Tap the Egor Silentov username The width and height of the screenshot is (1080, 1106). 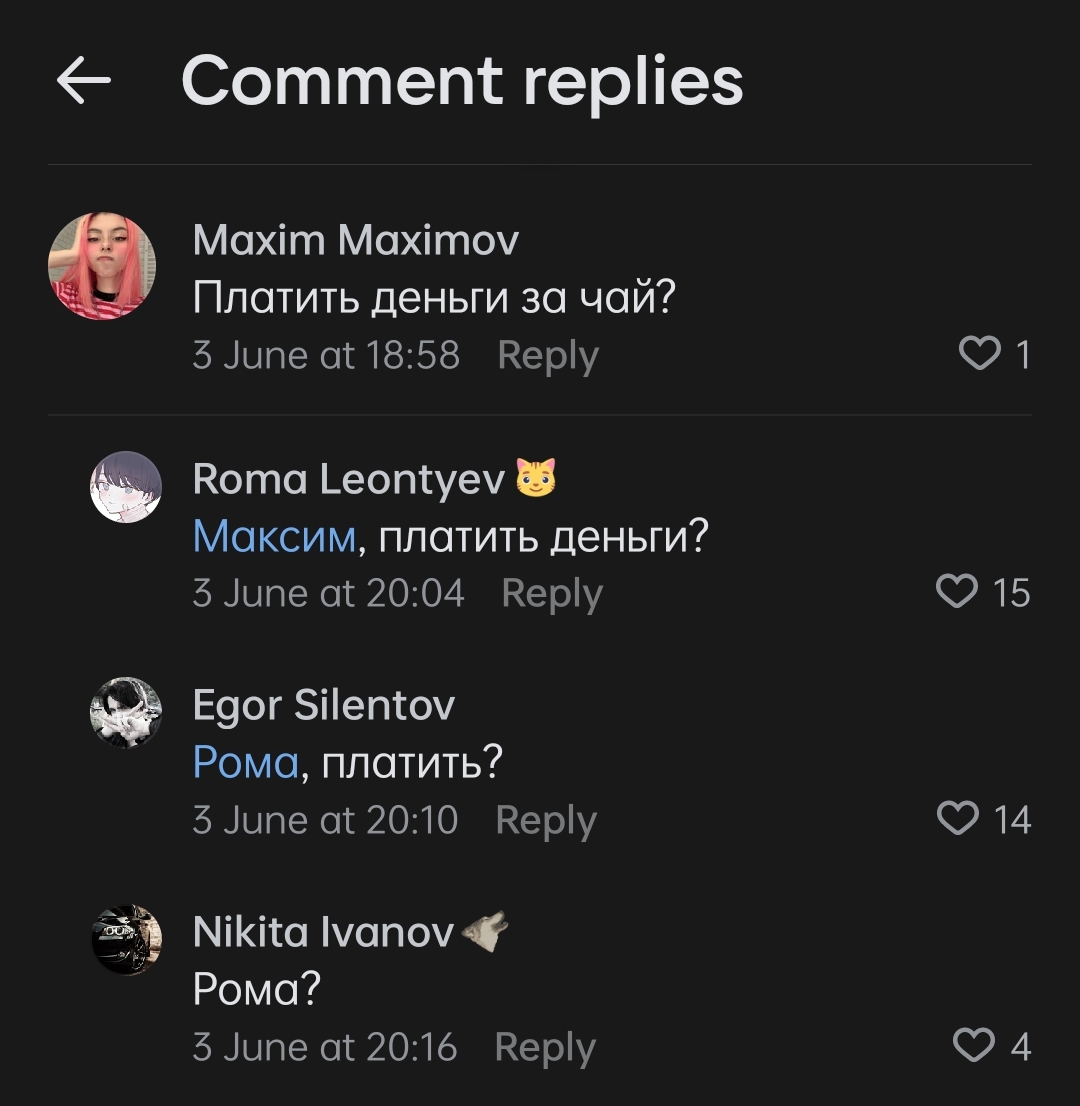pos(324,706)
